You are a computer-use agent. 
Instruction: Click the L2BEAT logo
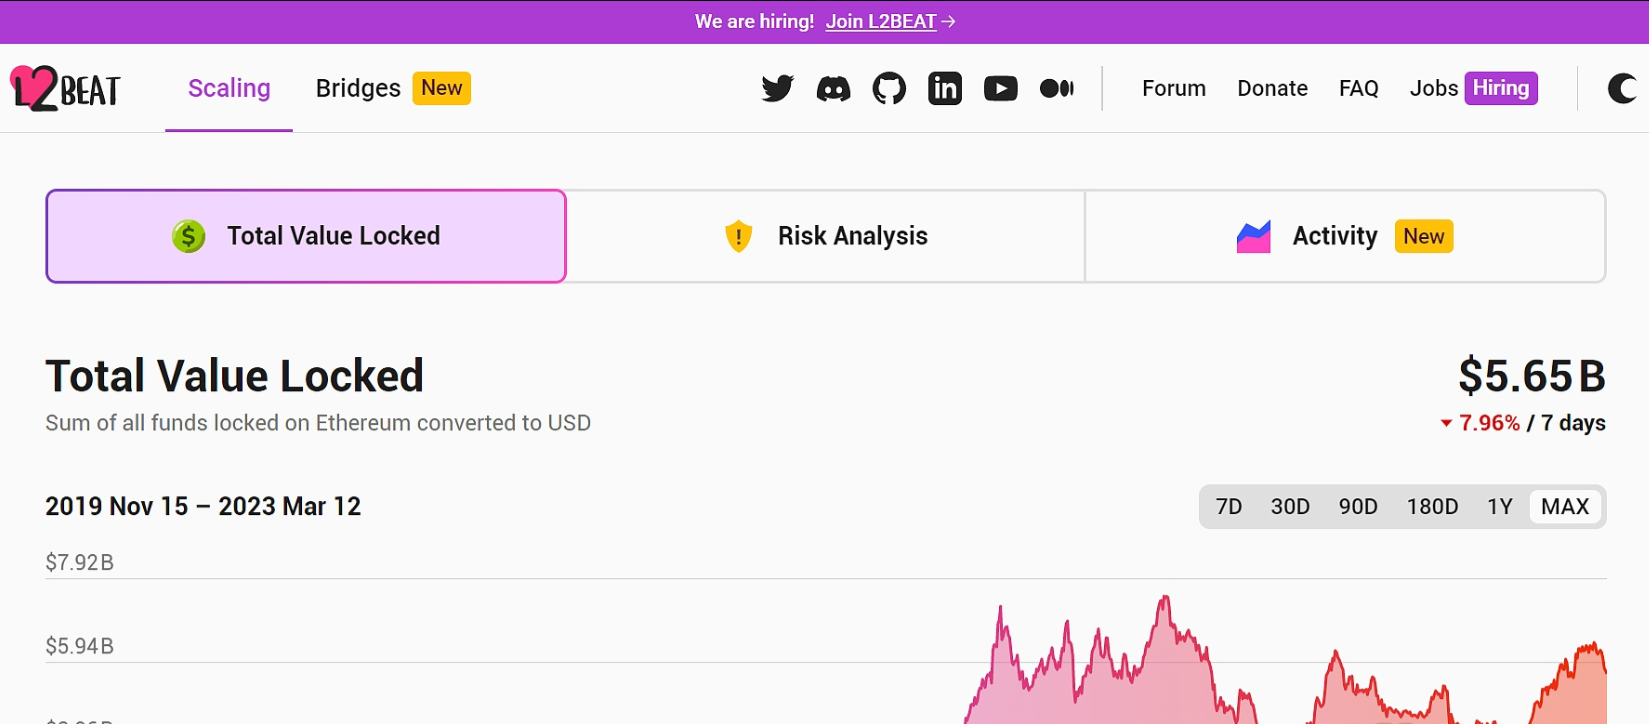[66, 89]
